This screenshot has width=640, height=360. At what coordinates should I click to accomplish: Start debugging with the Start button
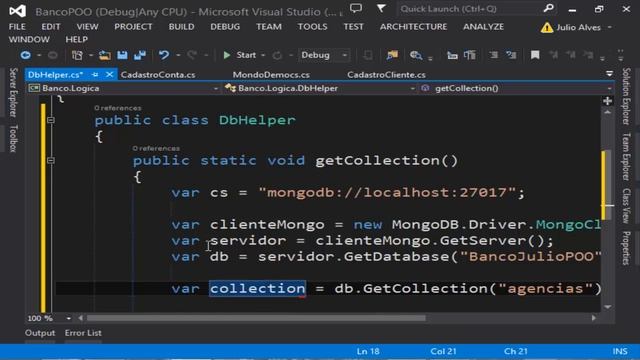click(240, 55)
